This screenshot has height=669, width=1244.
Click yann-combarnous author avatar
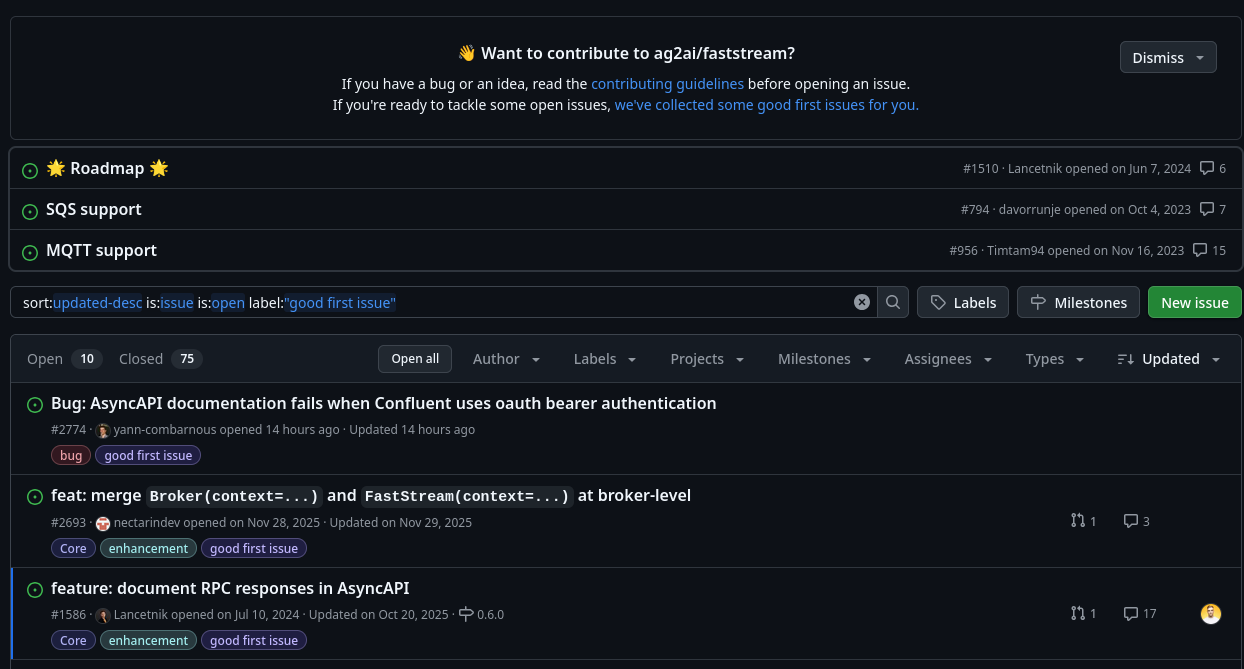click(x=103, y=430)
